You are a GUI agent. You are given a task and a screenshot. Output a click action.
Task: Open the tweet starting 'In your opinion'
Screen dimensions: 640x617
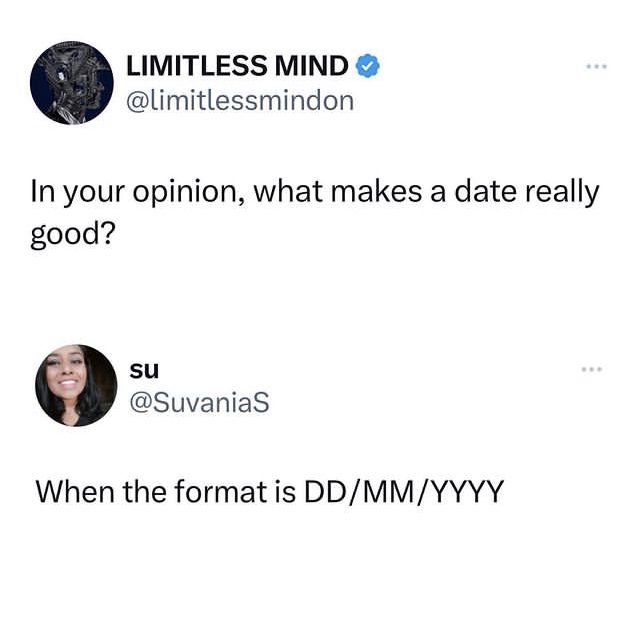click(x=315, y=213)
